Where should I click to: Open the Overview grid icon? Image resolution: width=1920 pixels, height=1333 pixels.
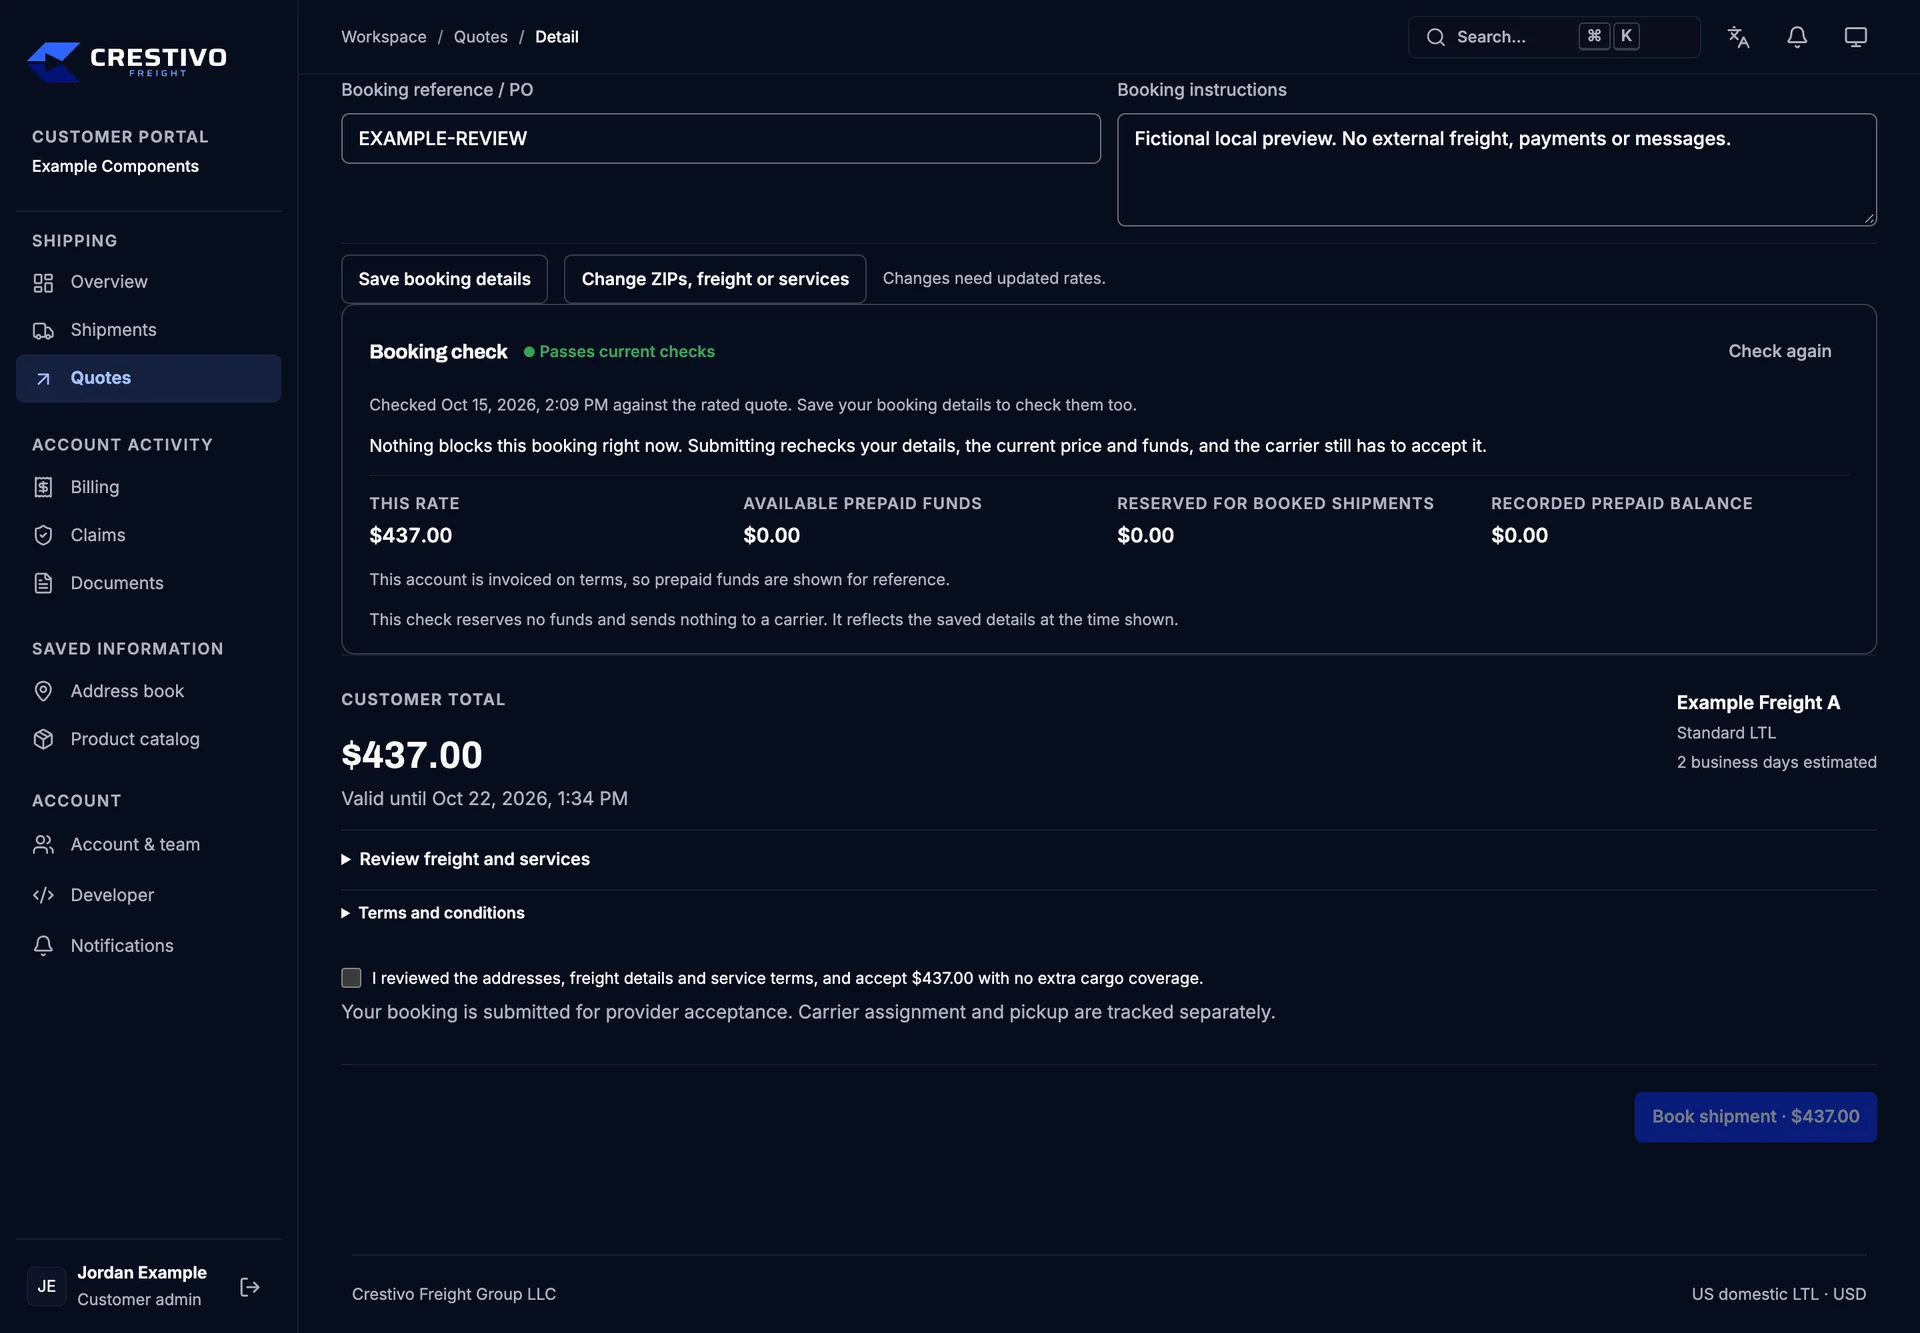pos(43,283)
